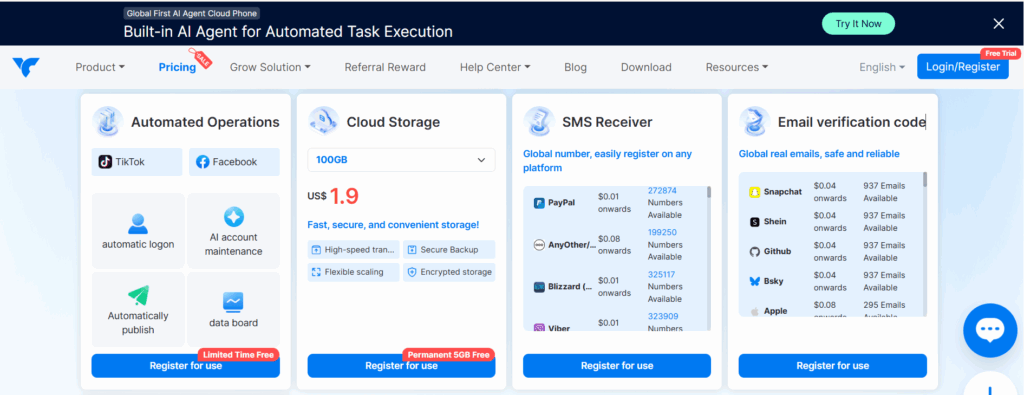Click the Cloud Storage card icon

(323, 121)
